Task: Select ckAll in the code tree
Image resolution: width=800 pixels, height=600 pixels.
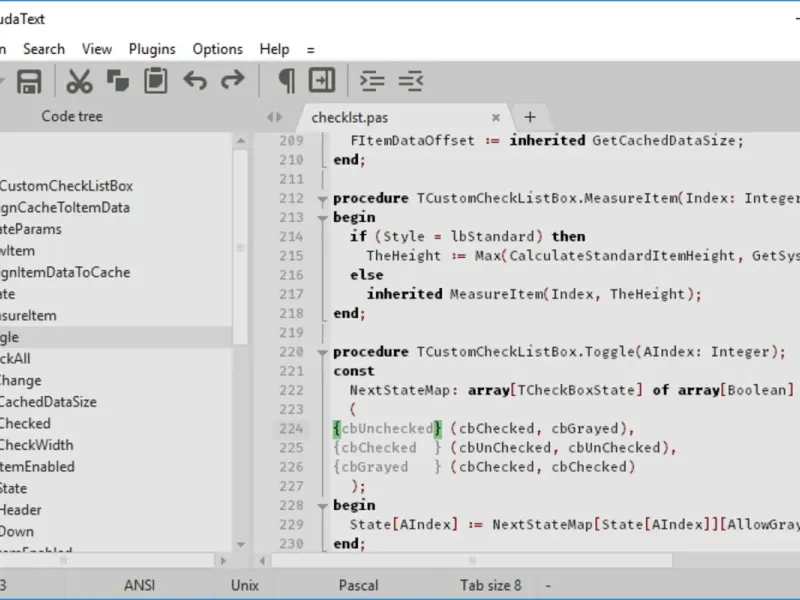Action: pyautogui.click(x=15, y=359)
